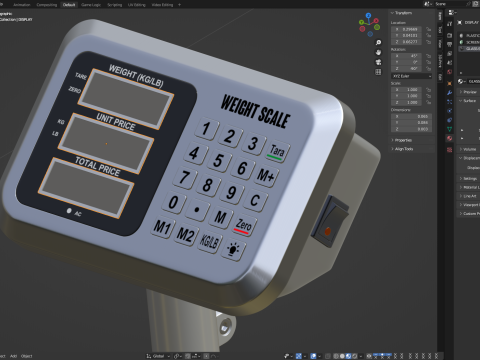The width and height of the screenshot is (480, 360).
Task: Open the material browse dropdown beside GLASS
Action: (461, 81)
